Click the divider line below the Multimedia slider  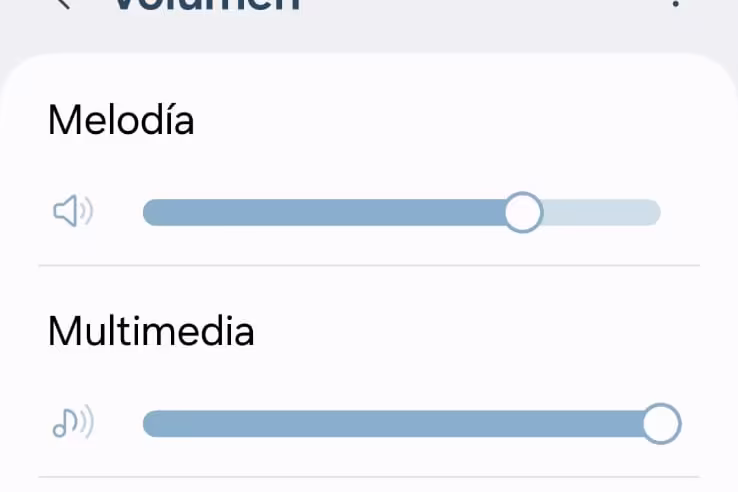369,477
